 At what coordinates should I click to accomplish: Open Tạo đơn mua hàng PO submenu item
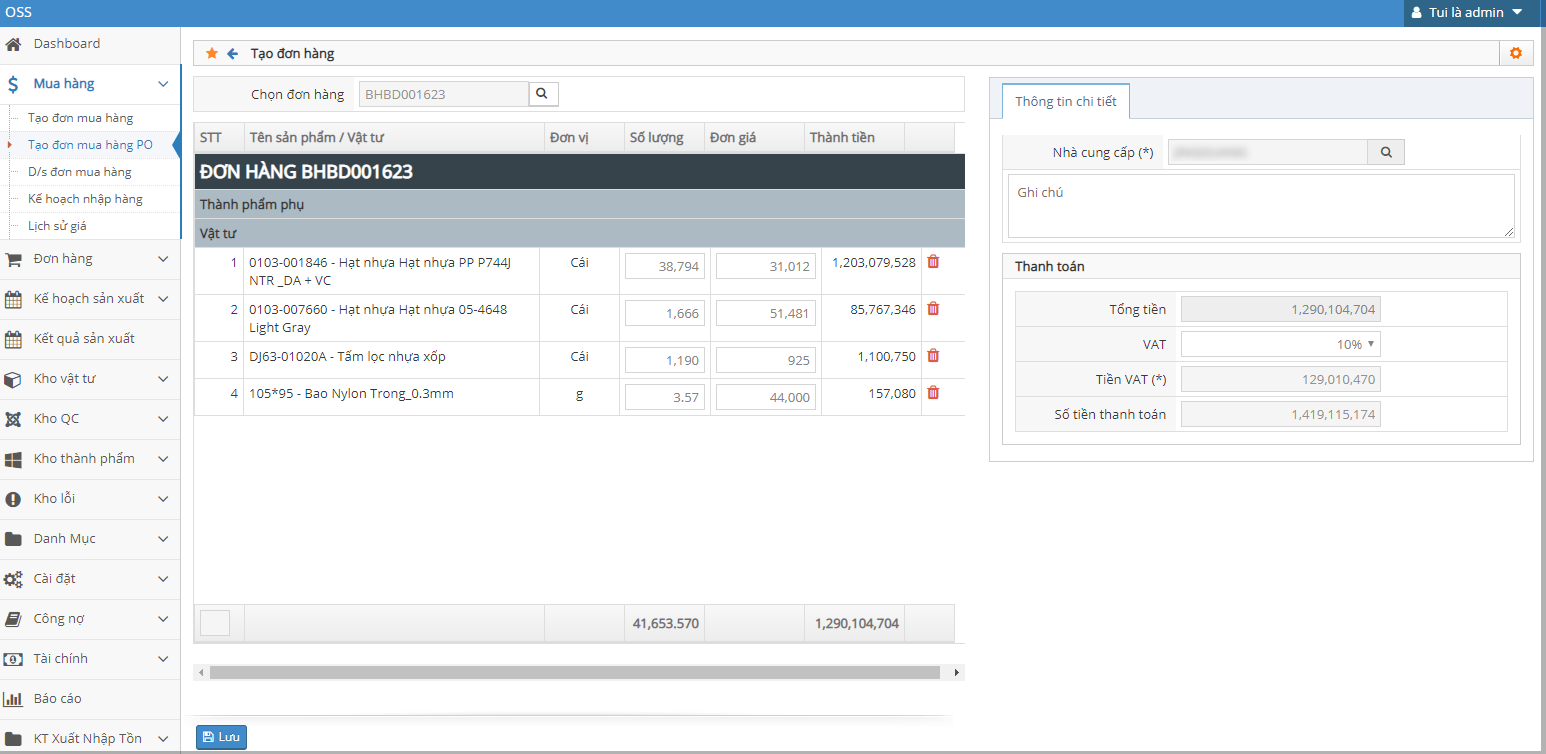[x=90, y=145]
